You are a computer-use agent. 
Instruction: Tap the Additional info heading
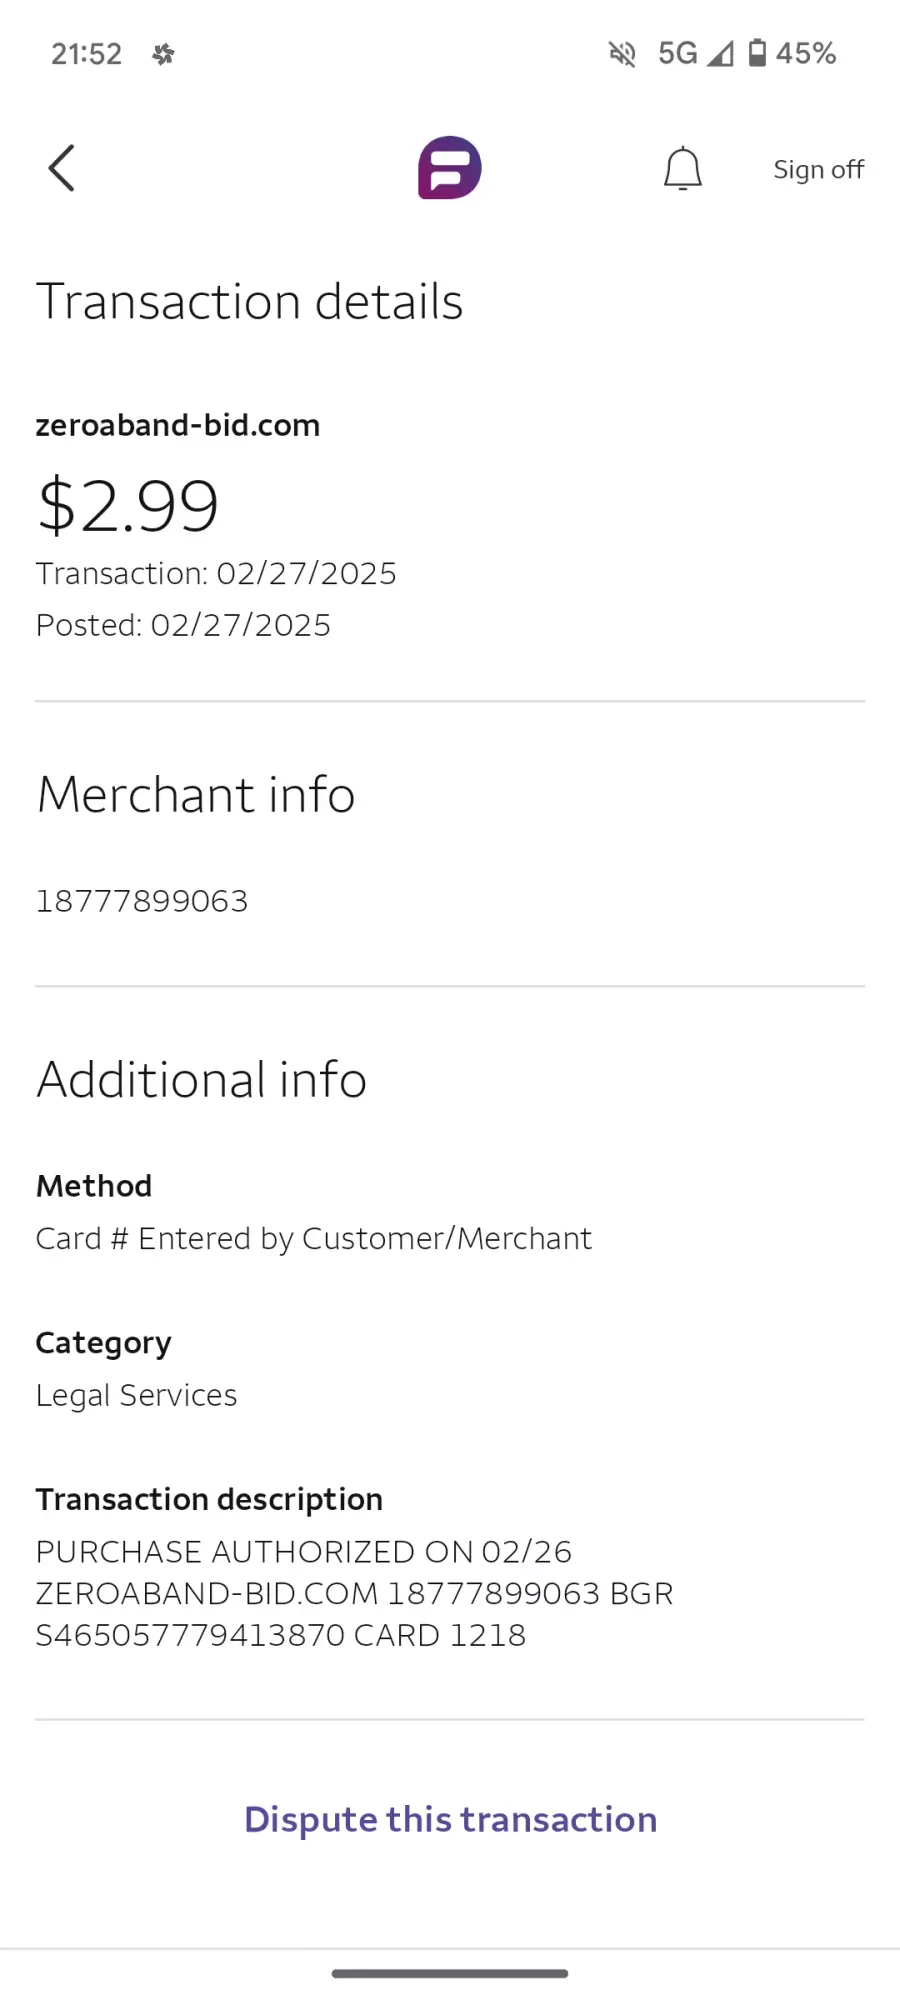click(x=202, y=1080)
